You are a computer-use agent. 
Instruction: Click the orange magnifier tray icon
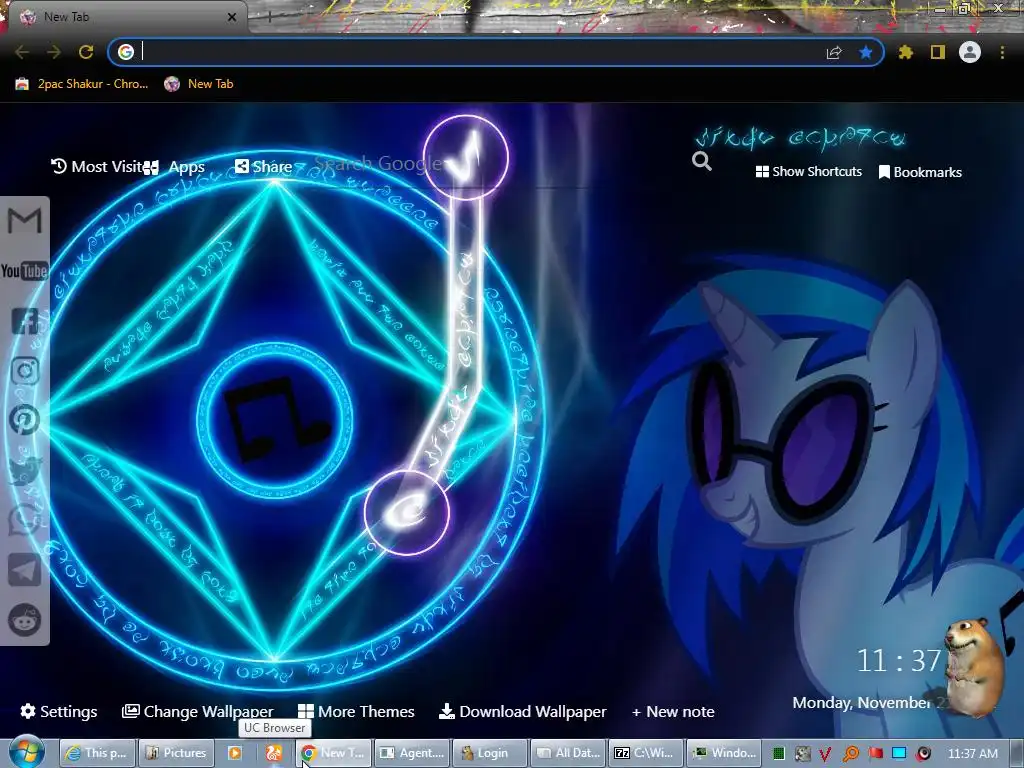point(850,754)
